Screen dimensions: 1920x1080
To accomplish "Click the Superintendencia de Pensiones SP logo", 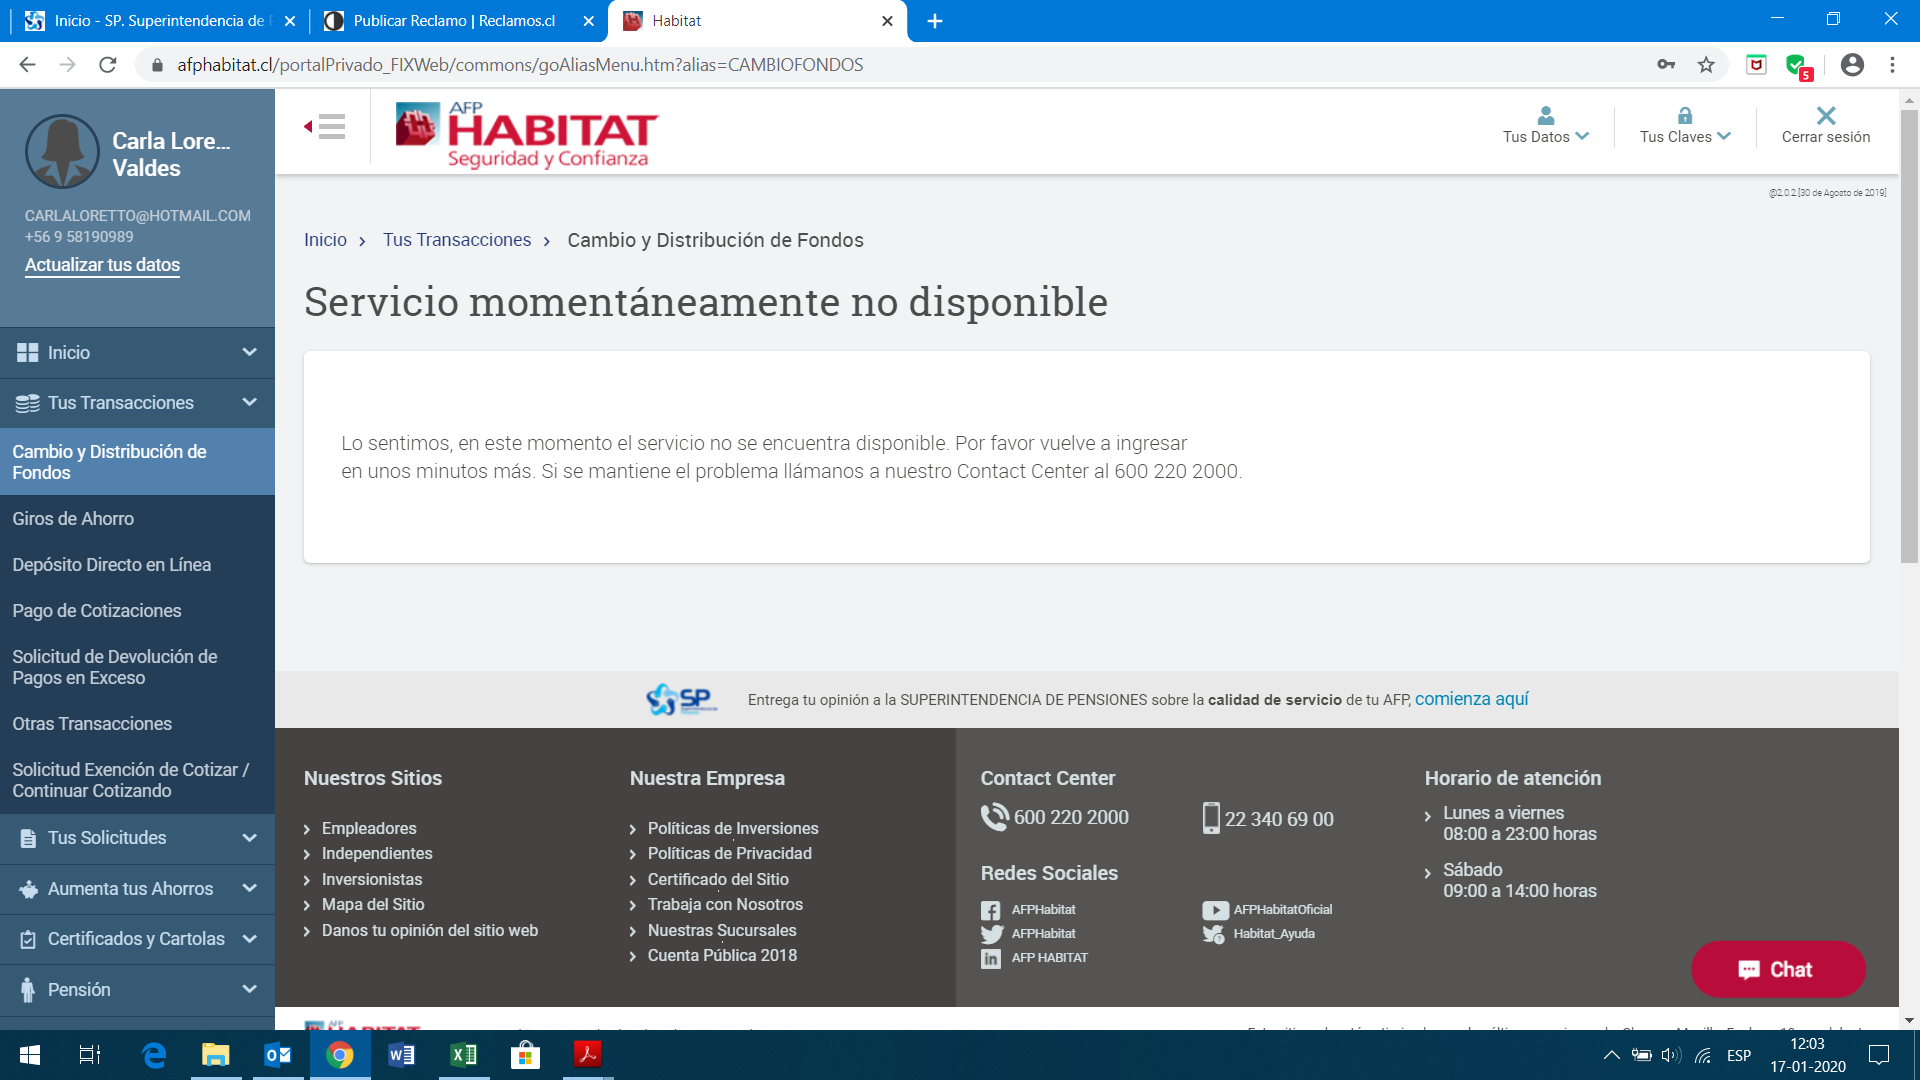I will coord(681,699).
